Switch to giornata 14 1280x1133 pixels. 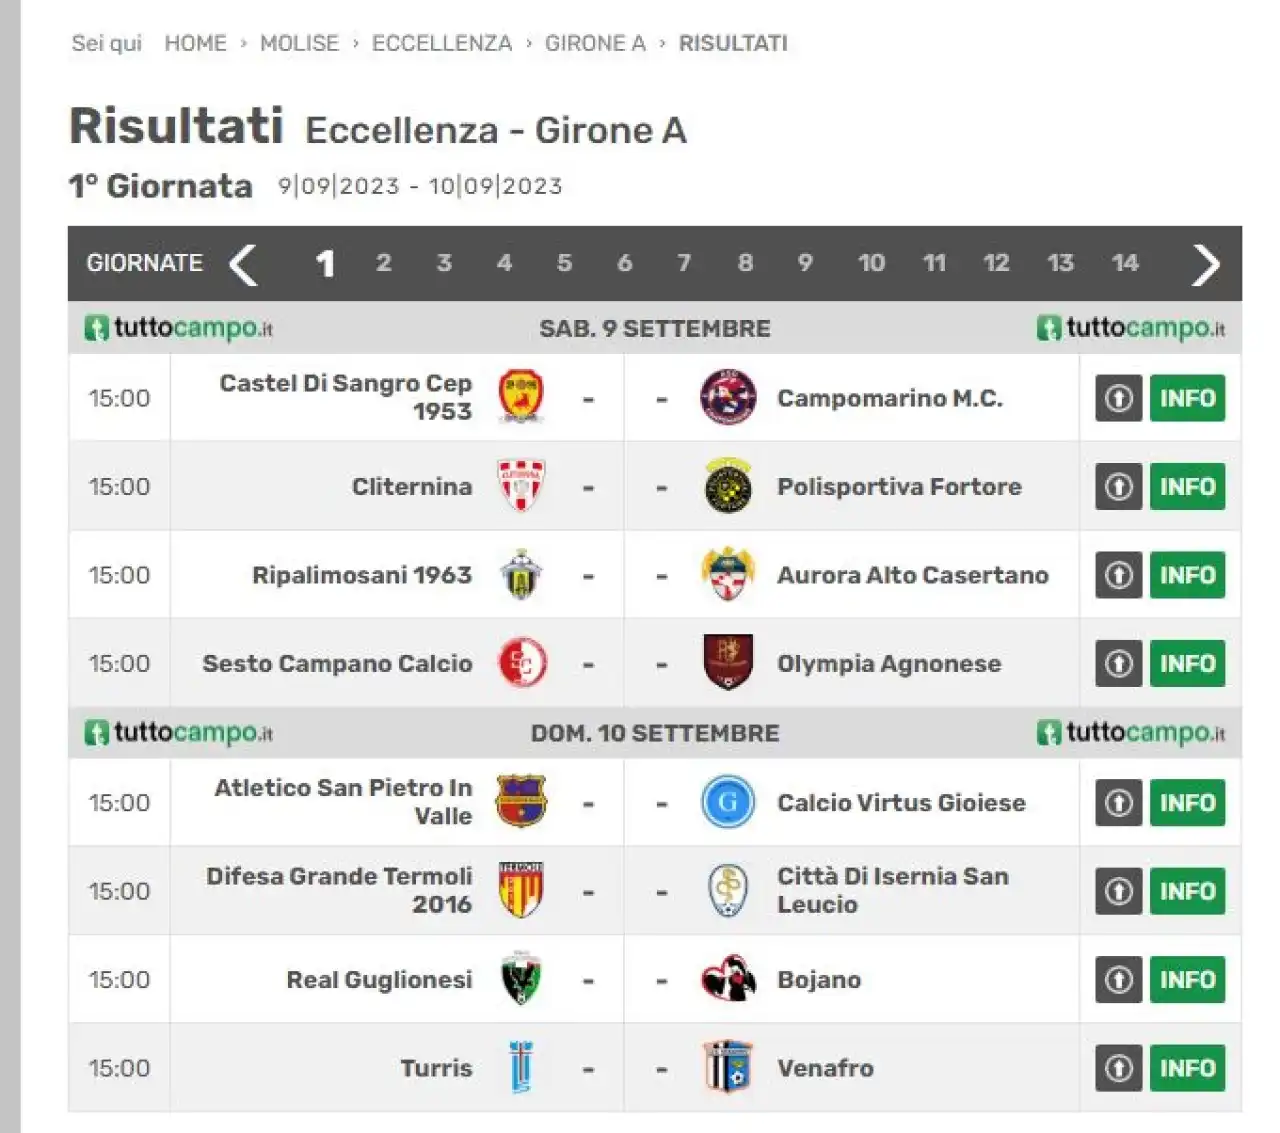[x=1125, y=263]
